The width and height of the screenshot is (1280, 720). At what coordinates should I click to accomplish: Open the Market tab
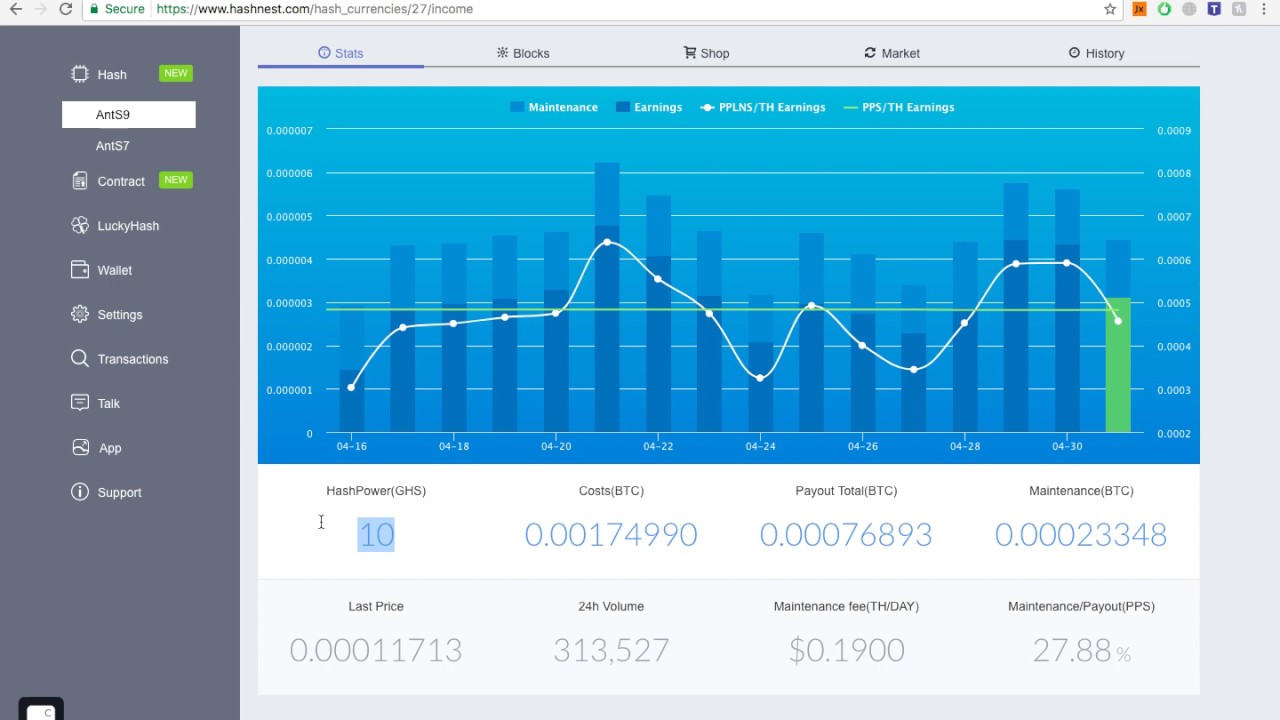[x=892, y=53]
